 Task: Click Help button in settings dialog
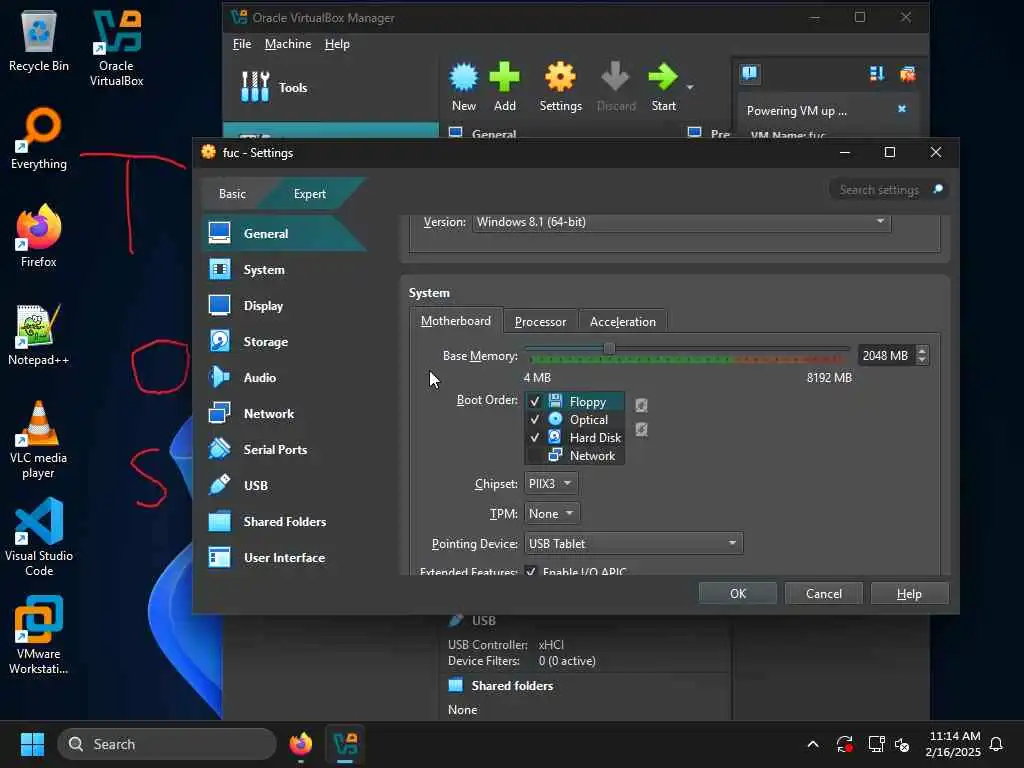pyautogui.click(x=909, y=593)
